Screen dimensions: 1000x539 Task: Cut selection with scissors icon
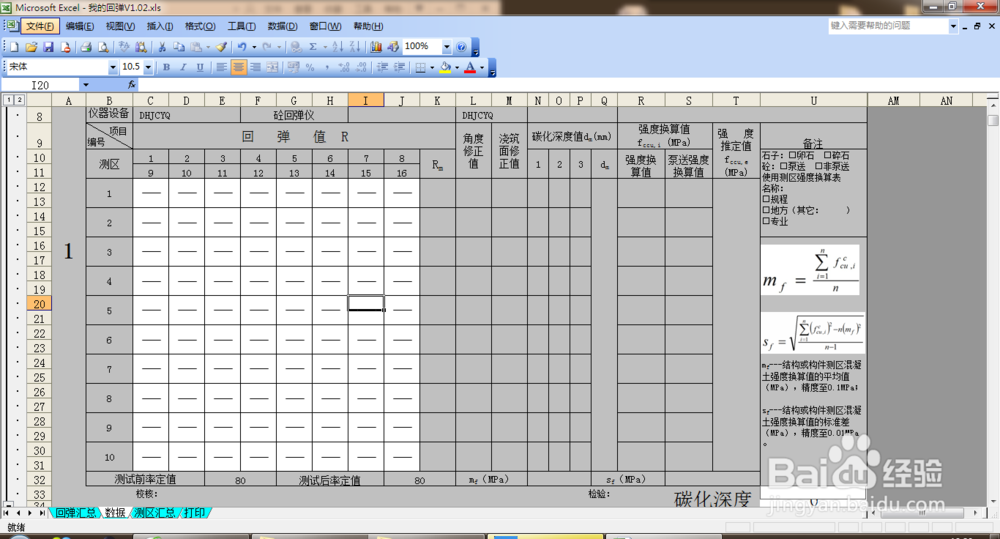[162, 47]
